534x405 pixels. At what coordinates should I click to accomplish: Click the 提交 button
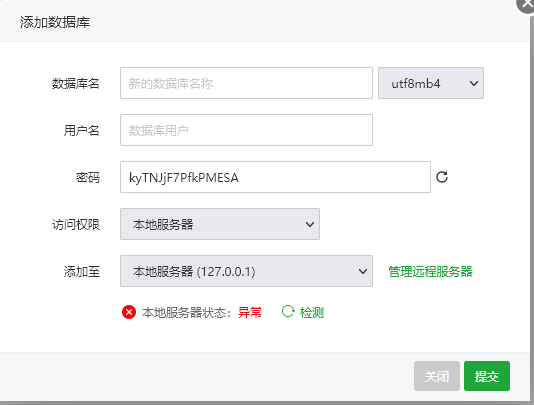click(487, 376)
